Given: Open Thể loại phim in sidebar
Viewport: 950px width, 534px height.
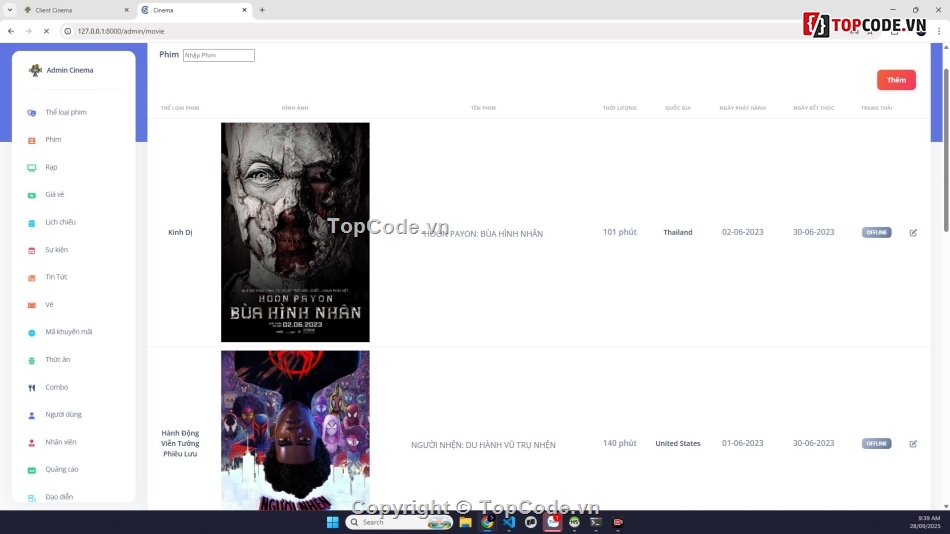Looking at the screenshot, I should pos(65,112).
